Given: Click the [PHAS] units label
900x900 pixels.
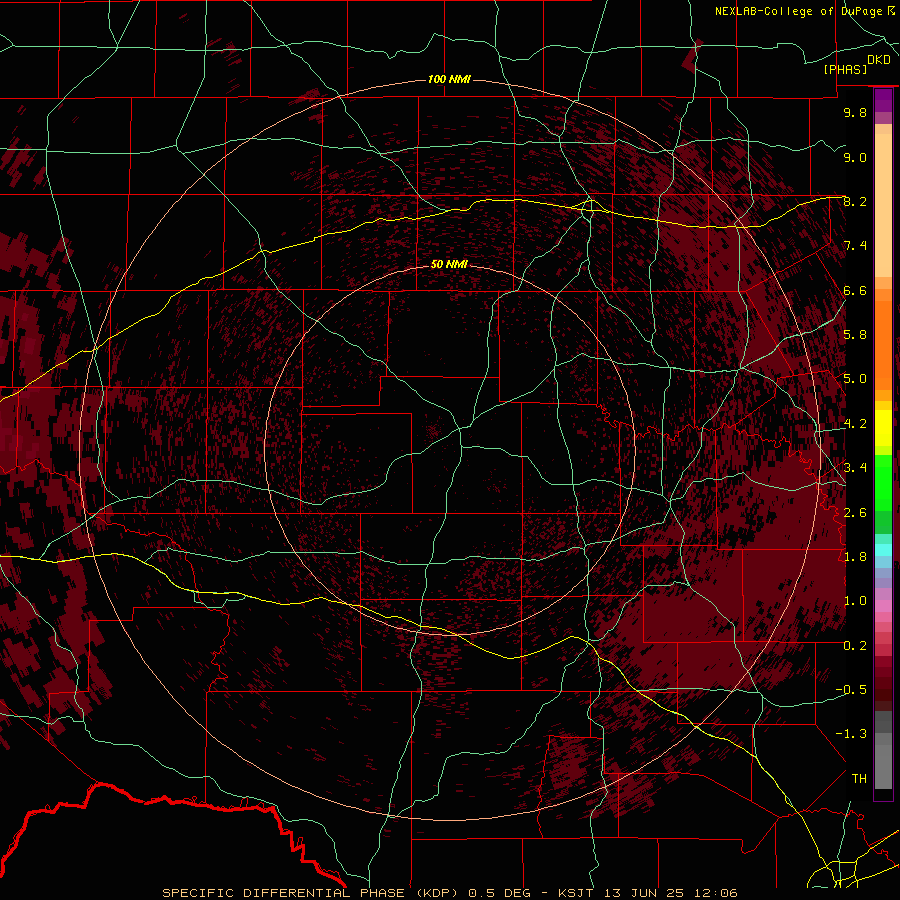Looking at the screenshot, I should coord(845,69).
